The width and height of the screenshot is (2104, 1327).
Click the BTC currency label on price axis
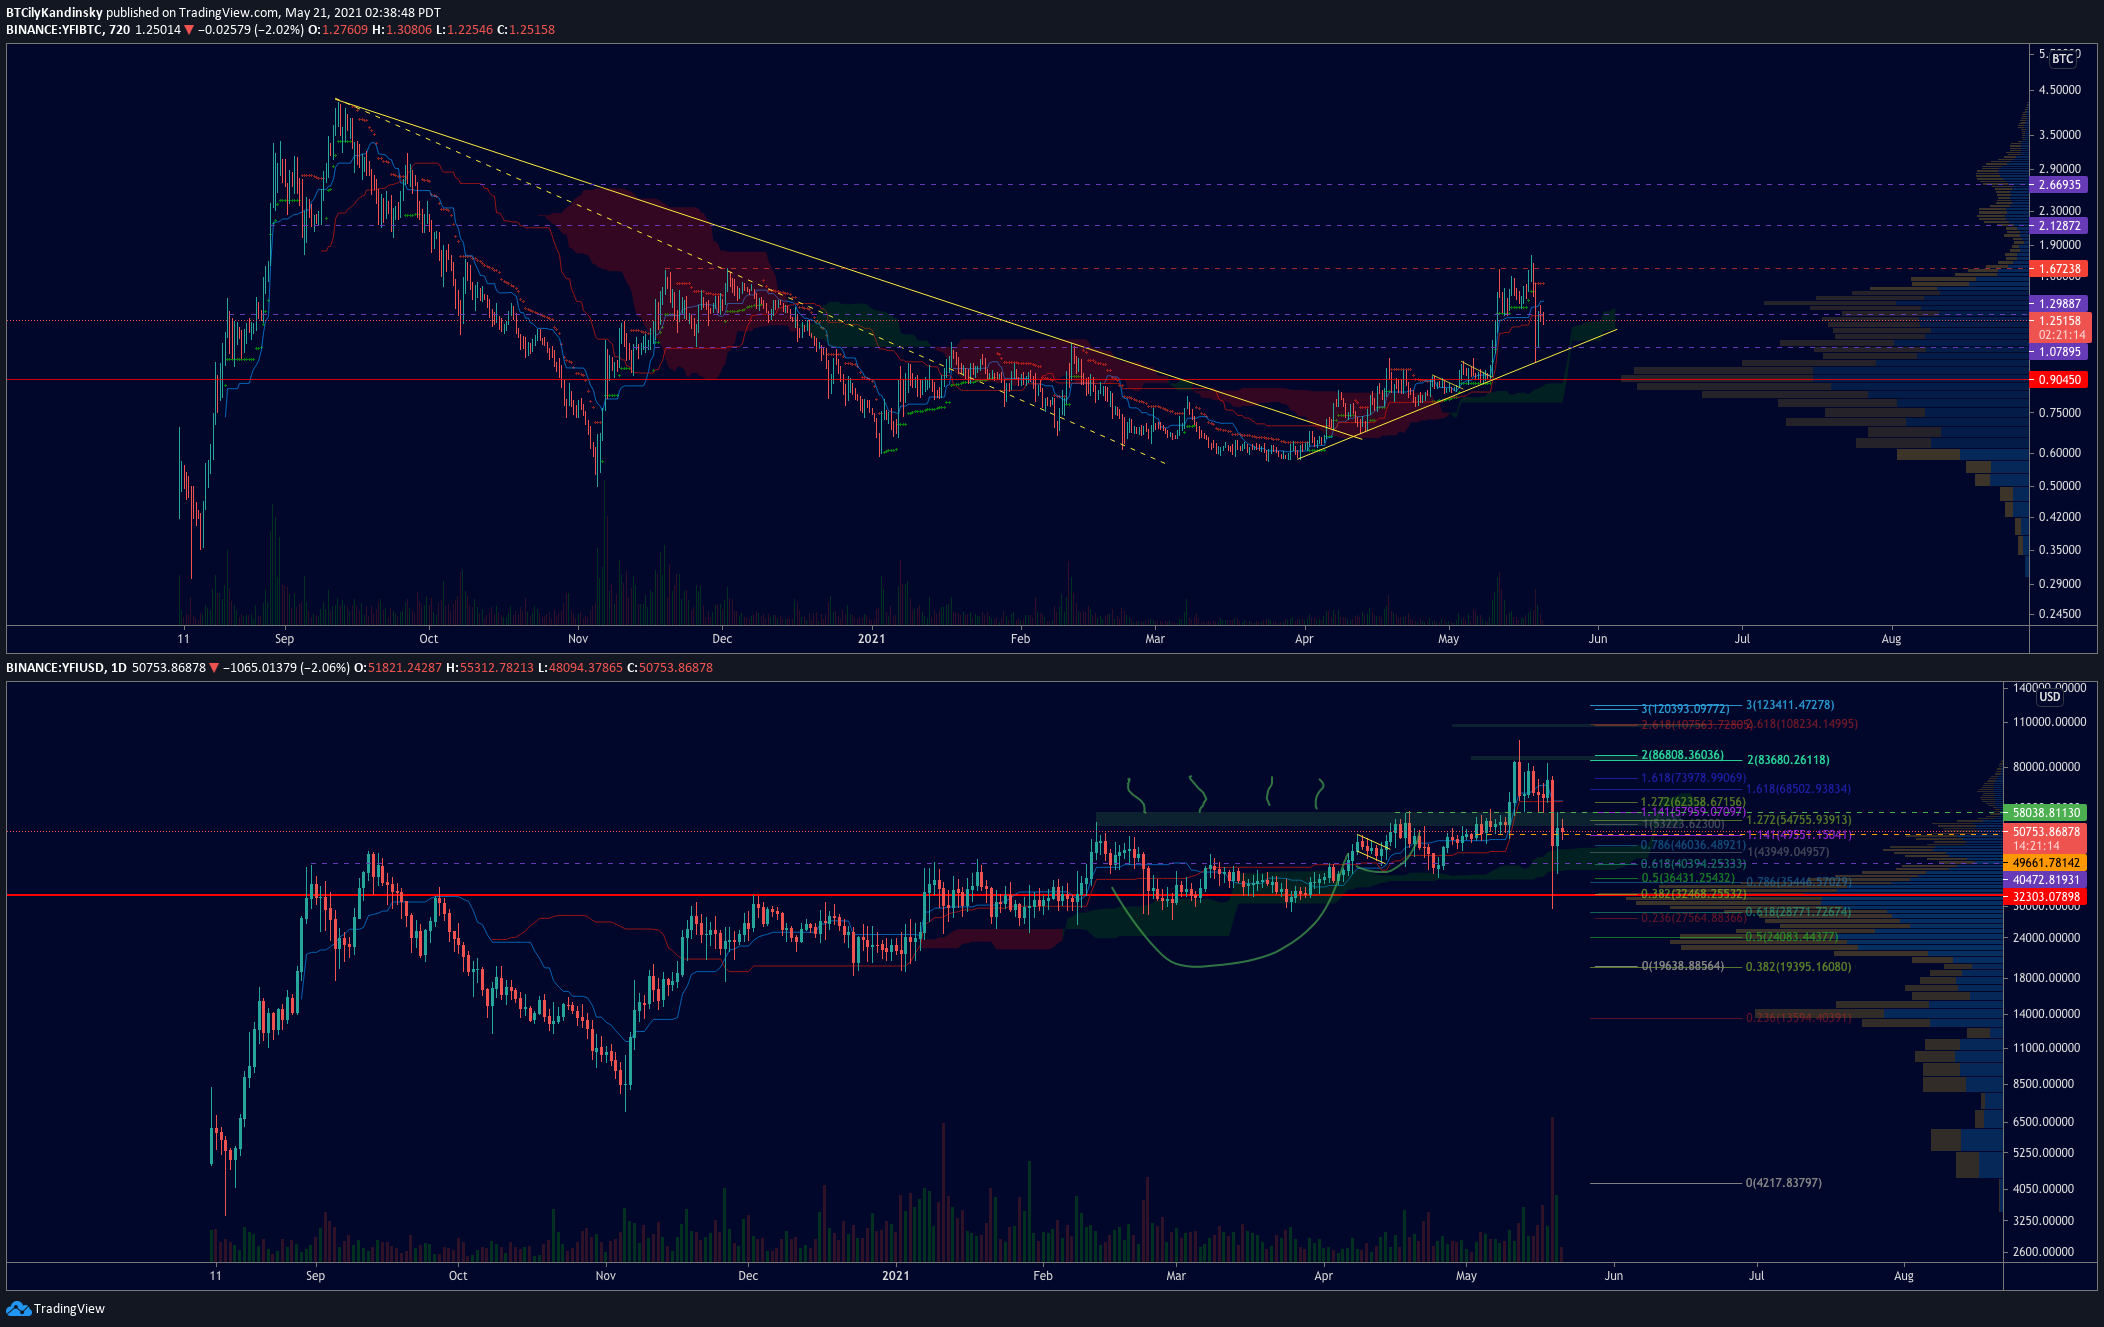pyautogui.click(x=2063, y=59)
